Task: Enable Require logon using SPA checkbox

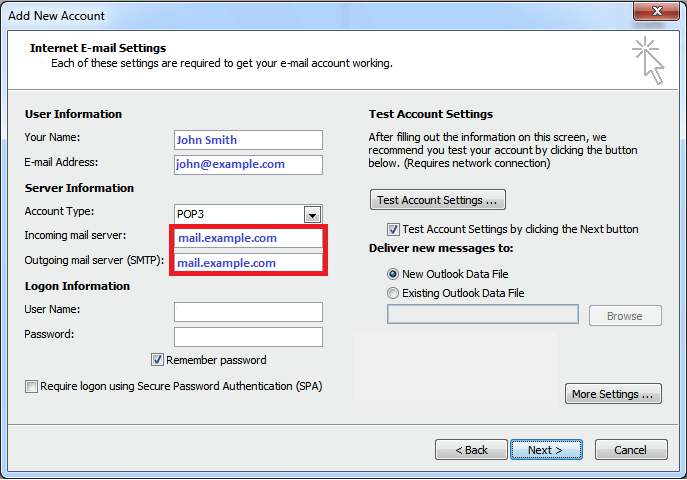Action: (x=31, y=386)
